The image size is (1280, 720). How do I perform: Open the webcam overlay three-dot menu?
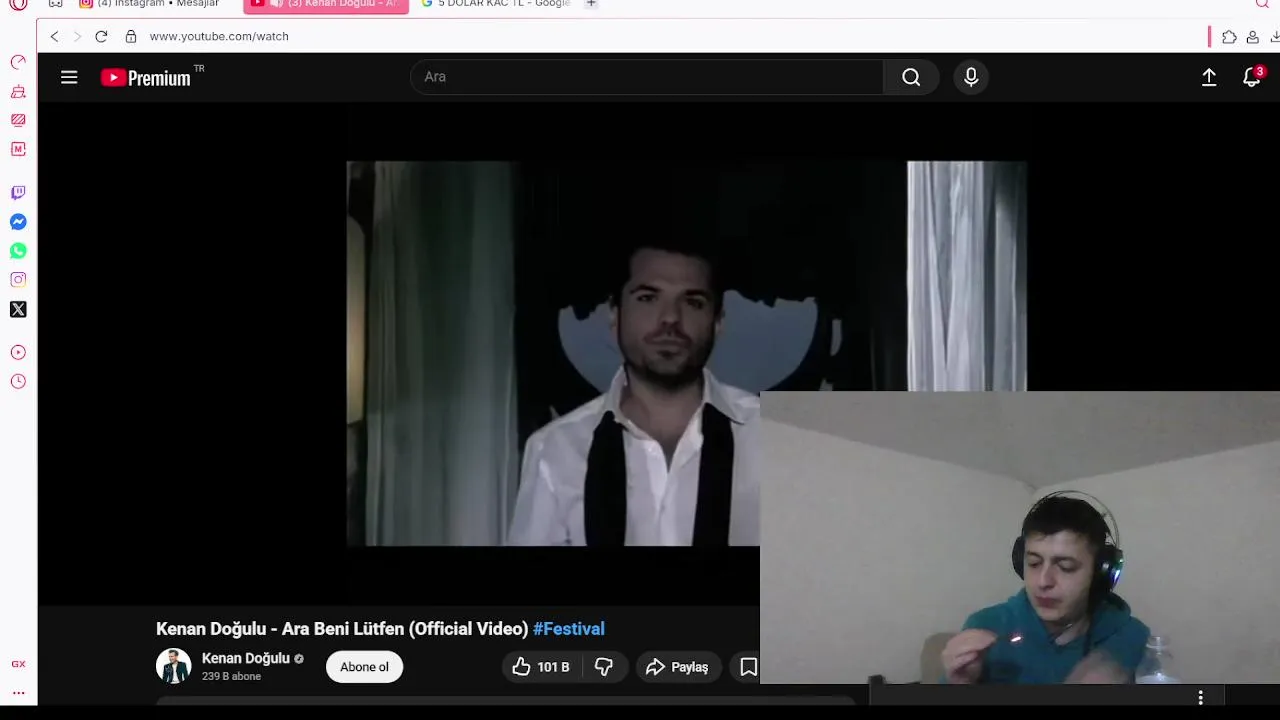pos(1200,697)
